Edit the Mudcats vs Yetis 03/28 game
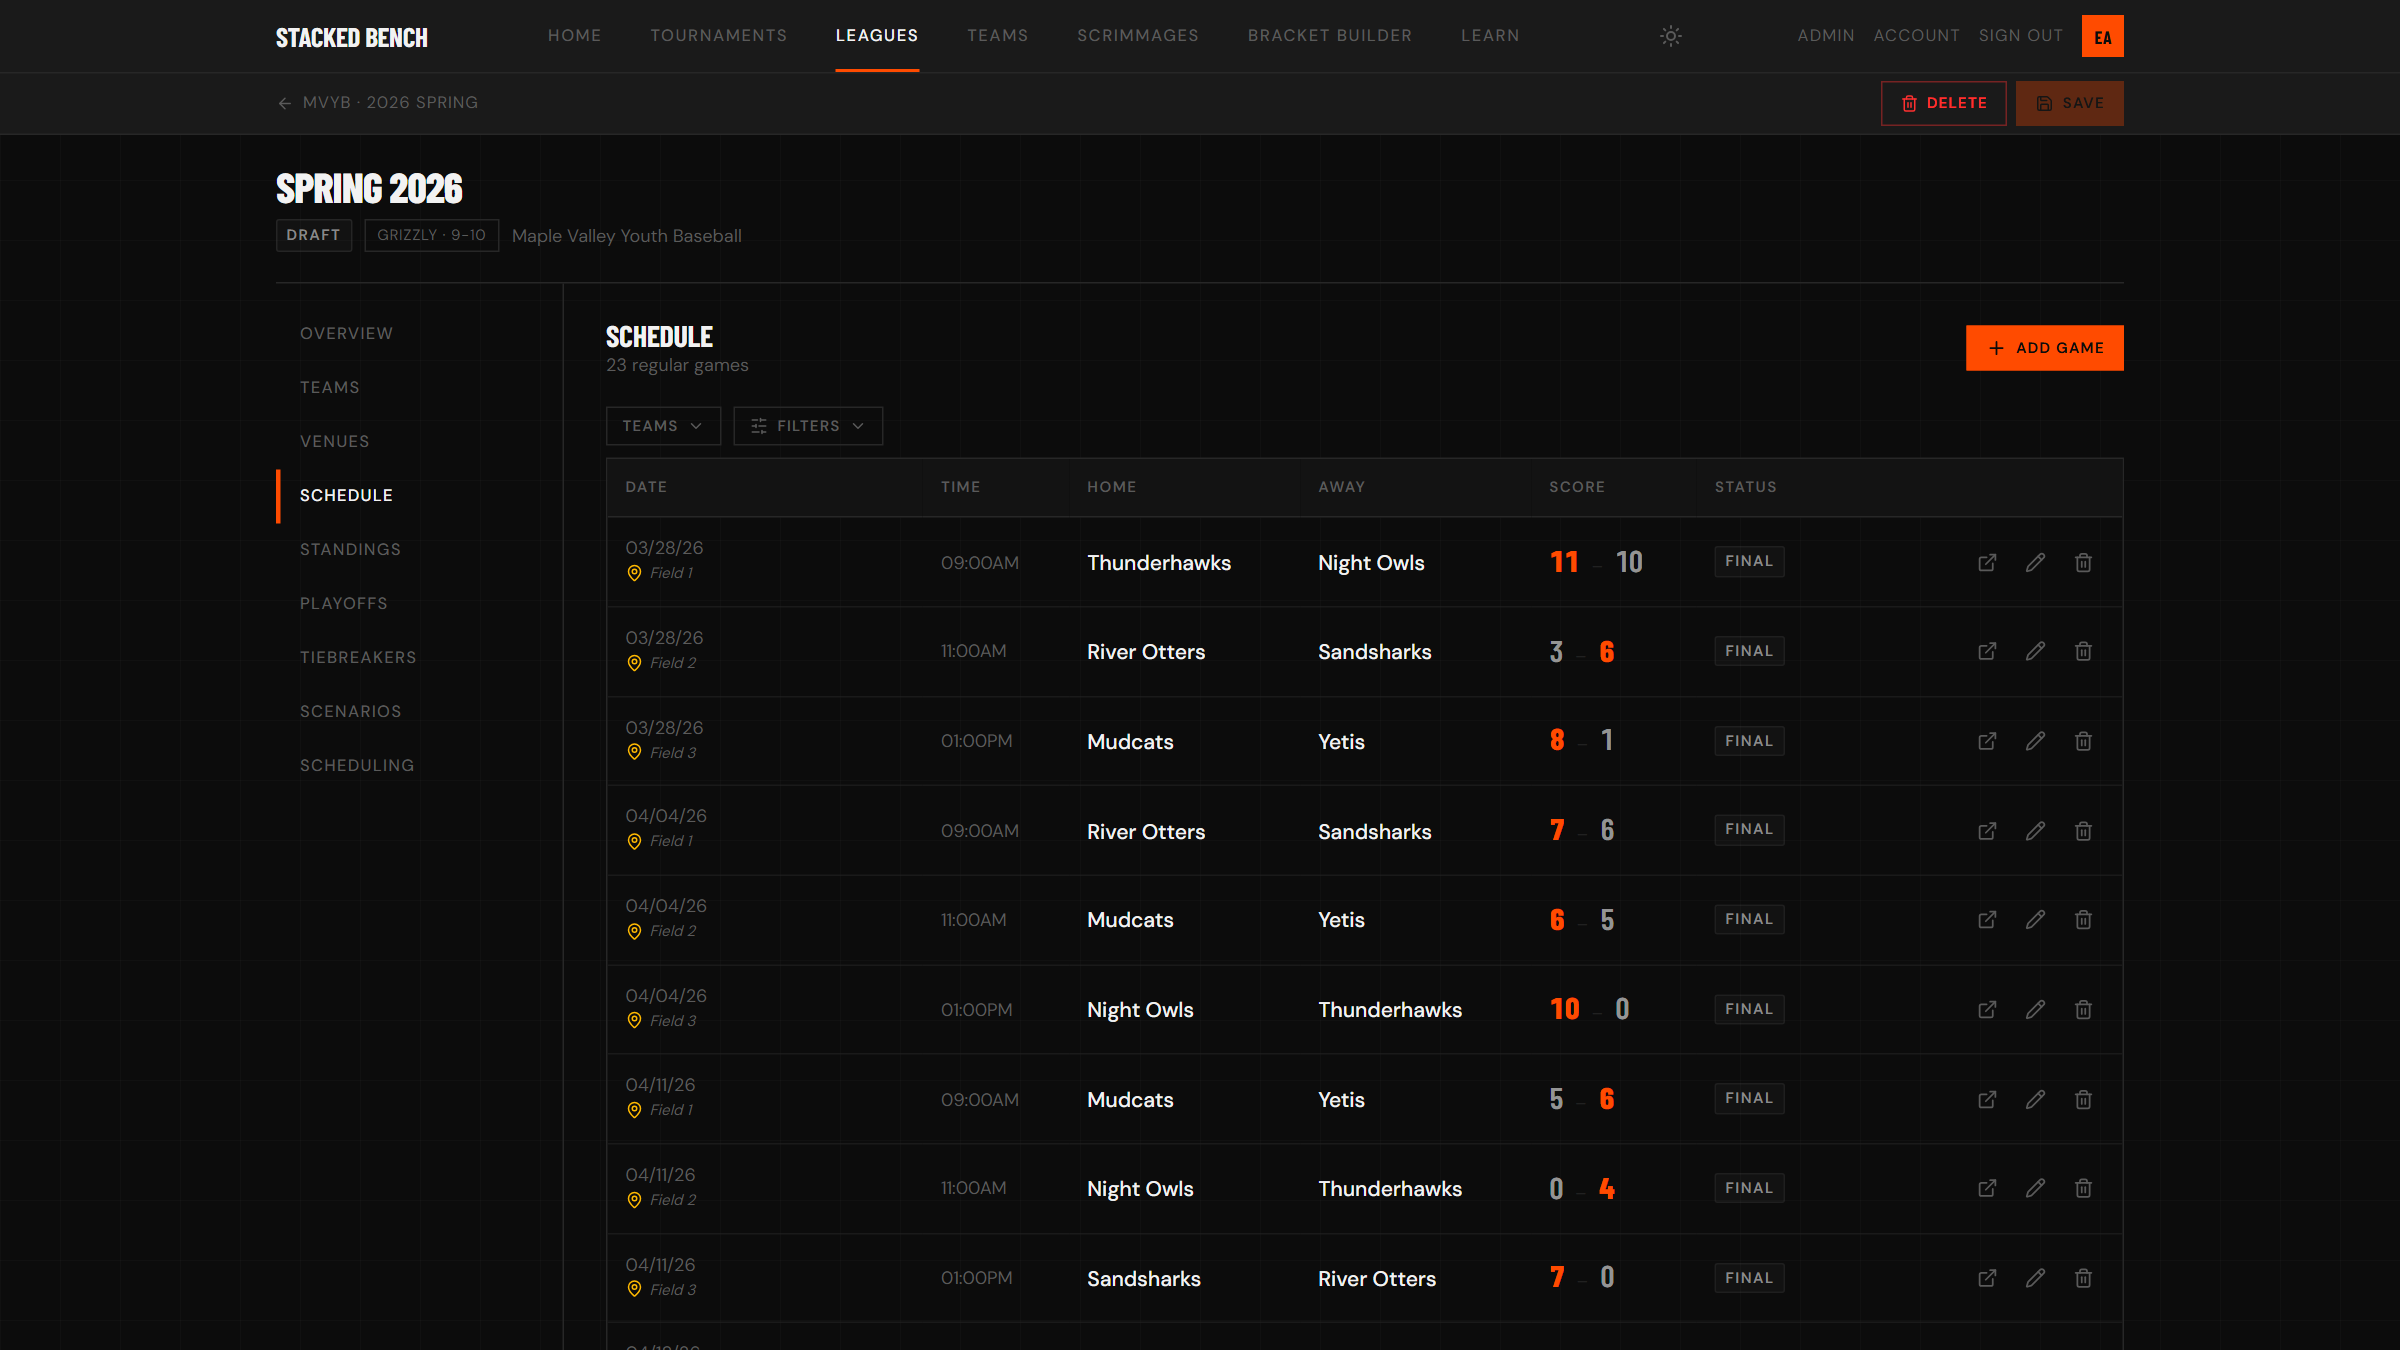2400x1350 pixels. point(2035,741)
